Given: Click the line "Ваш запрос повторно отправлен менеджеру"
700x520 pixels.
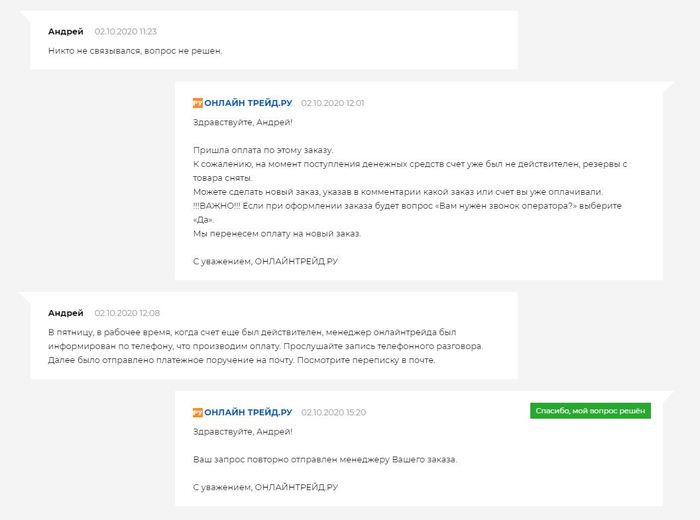Looking at the screenshot, I should [x=324, y=459].
